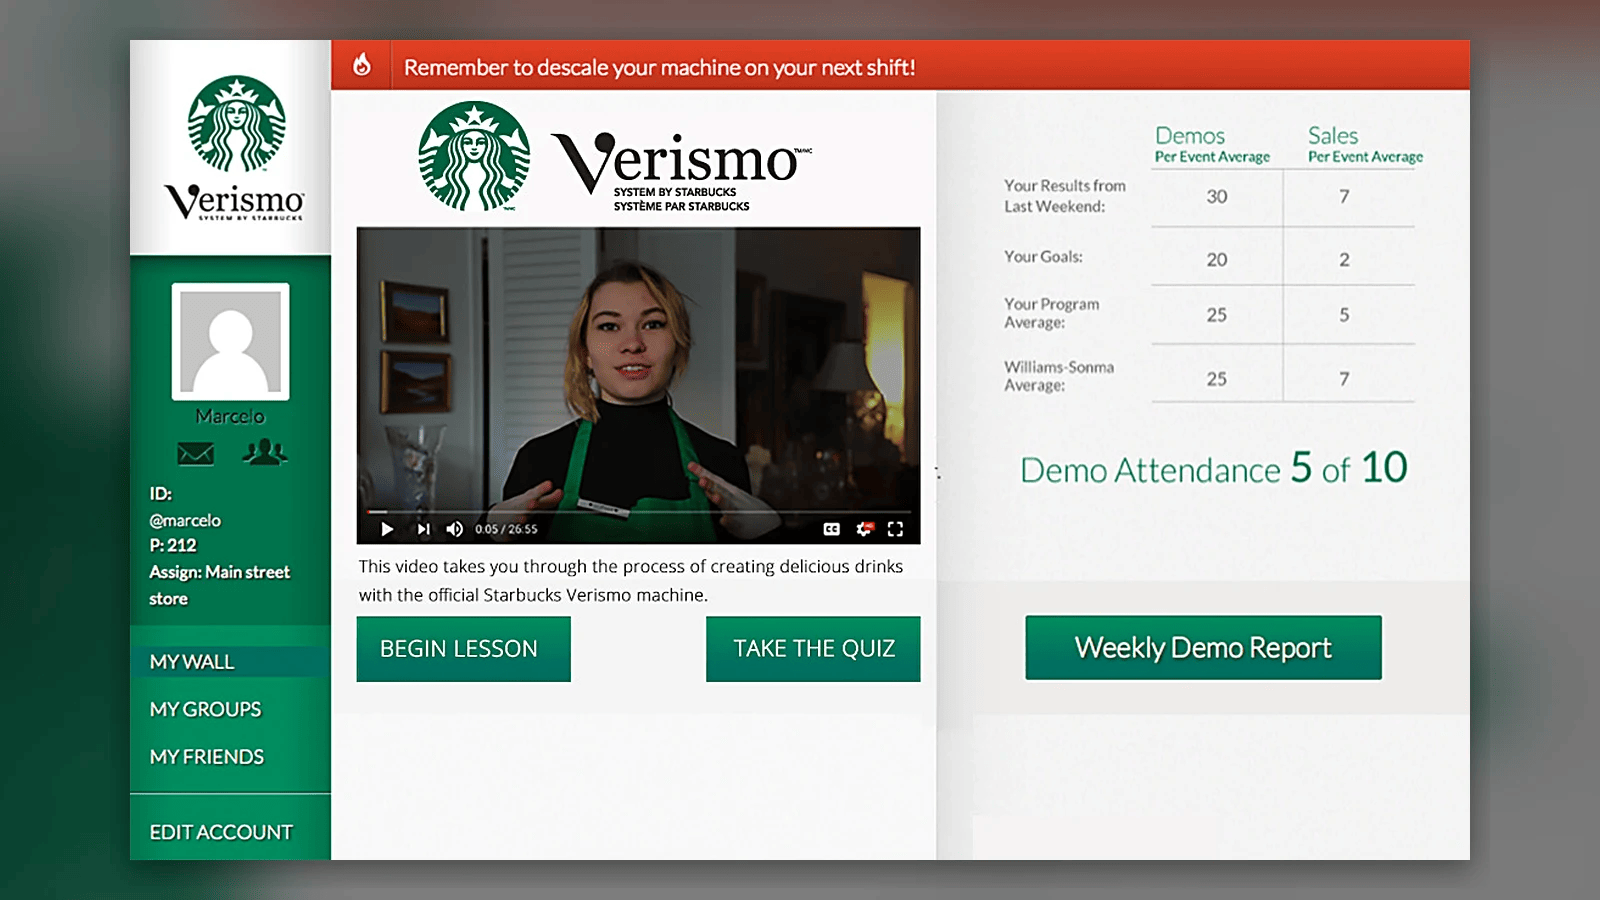1600x900 pixels.
Task: Open the video settings gear
Action: pos(864,529)
